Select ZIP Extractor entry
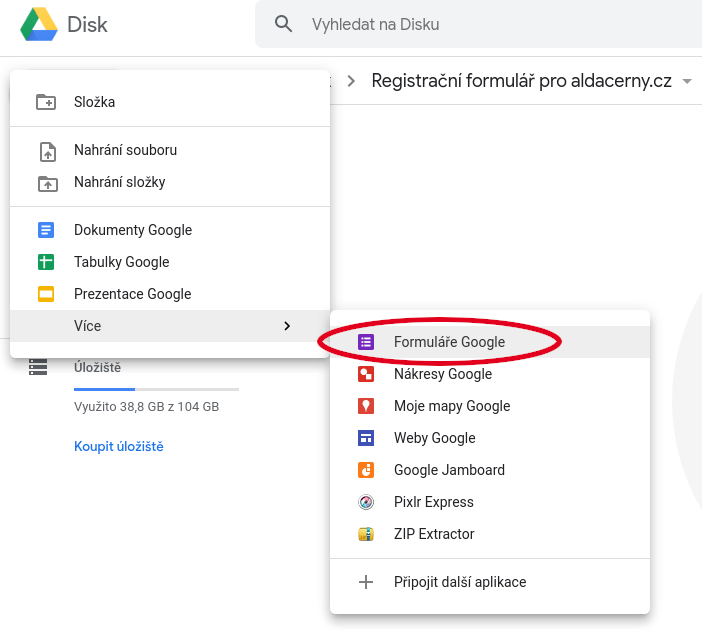 490,534
